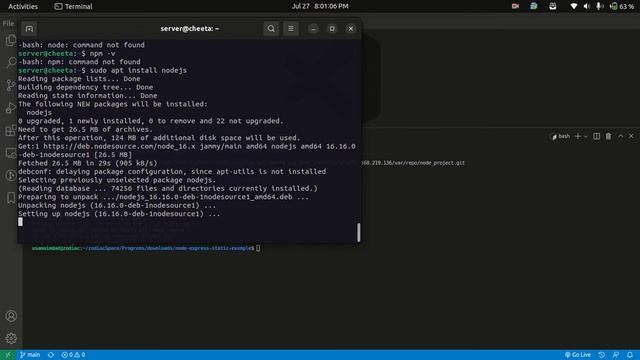Click the remote window indicator in status bar
The width and height of the screenshot is (640, 360).
[8, 355]
